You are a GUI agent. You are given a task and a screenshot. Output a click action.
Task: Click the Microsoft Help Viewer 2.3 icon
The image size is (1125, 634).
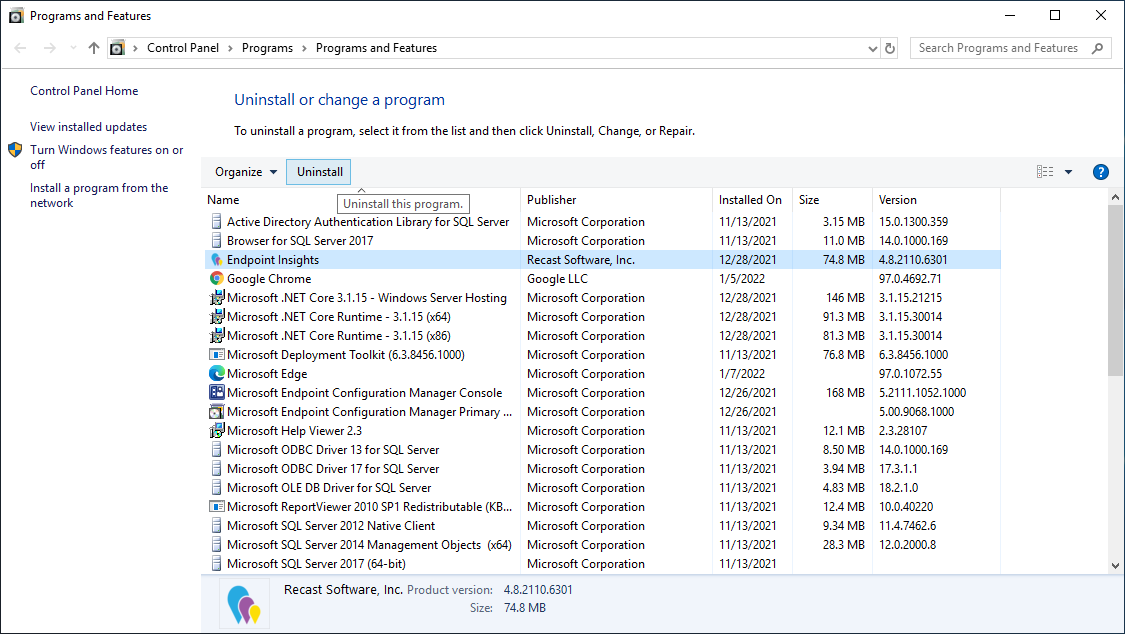click(216, 430)
